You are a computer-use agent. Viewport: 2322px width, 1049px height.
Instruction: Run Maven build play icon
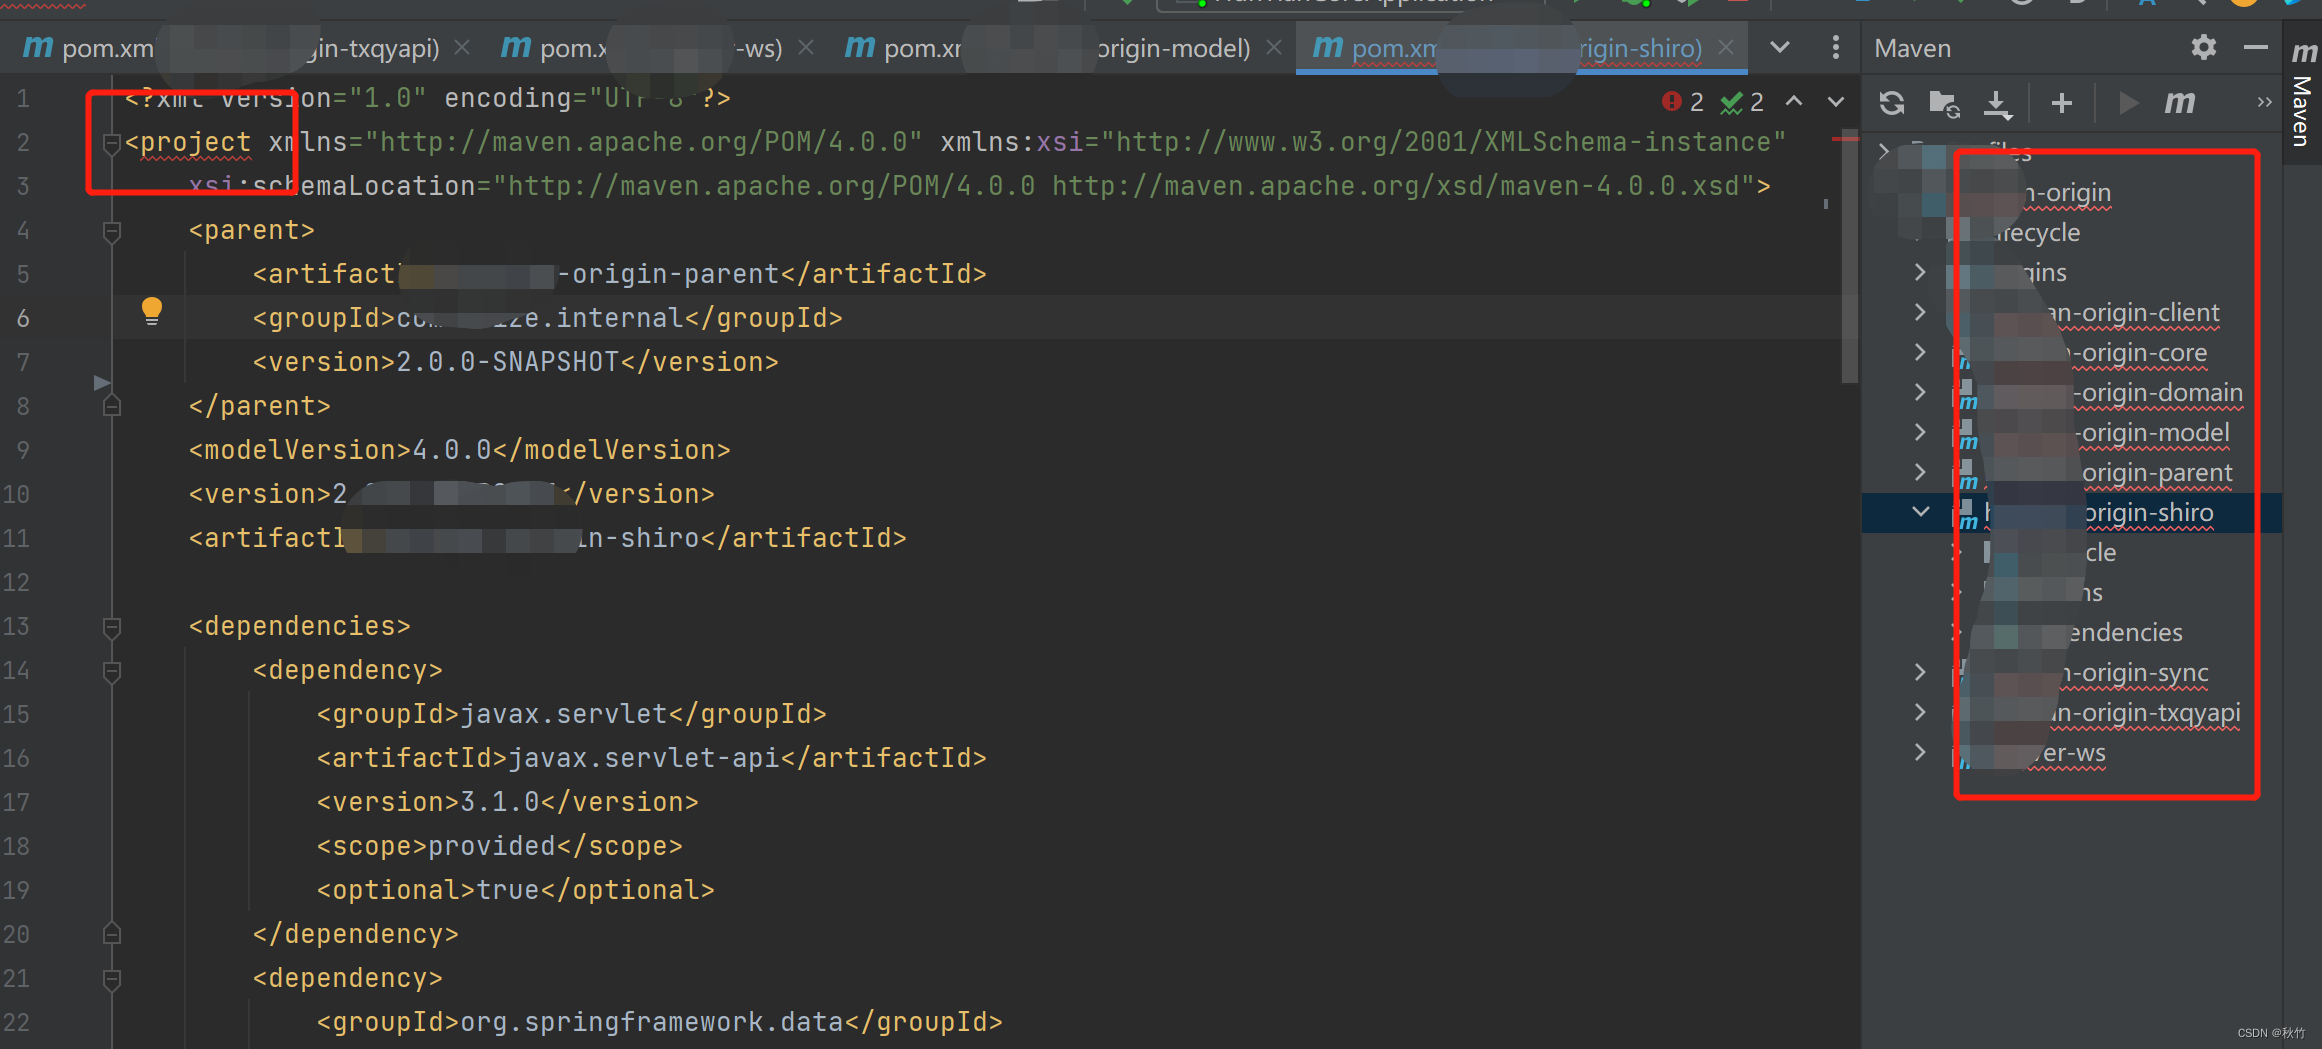click(2128, 103)
